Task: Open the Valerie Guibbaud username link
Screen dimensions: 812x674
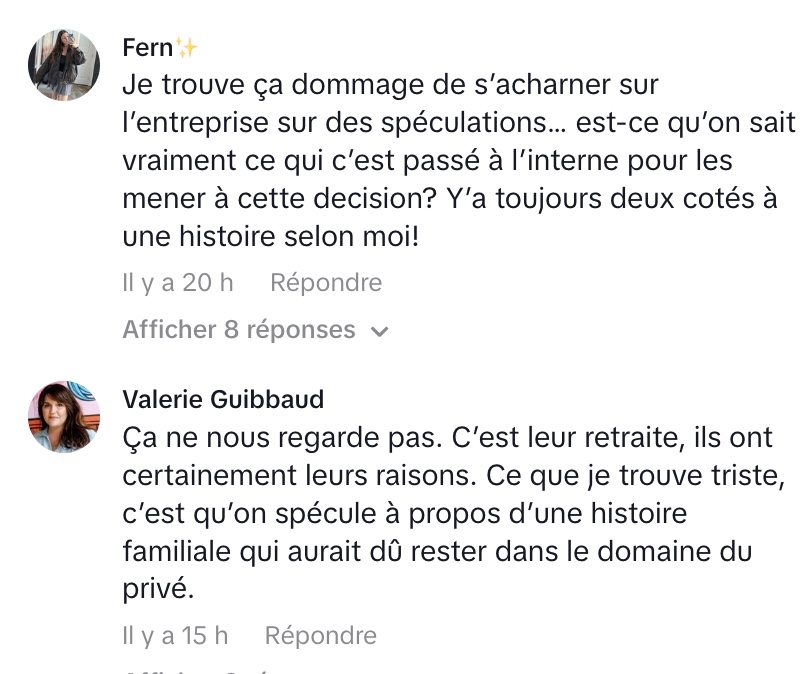Action: click(x=223, y=400)
